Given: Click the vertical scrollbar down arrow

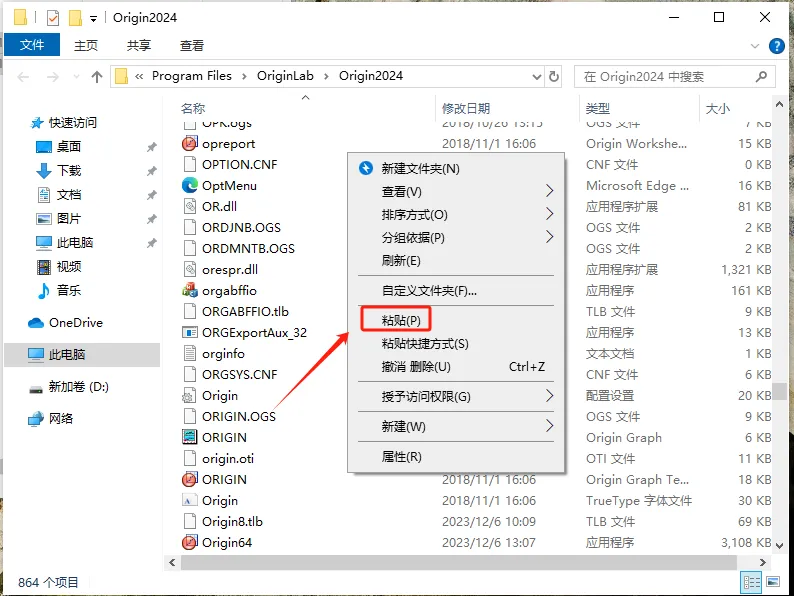Looking at the screenshot, I should [x=779, y=546].
